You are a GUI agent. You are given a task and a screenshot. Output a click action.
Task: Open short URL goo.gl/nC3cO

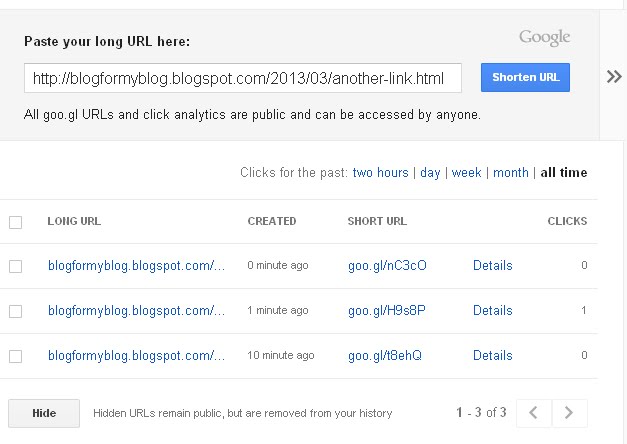pyautogui.click(x=387, y=266)
